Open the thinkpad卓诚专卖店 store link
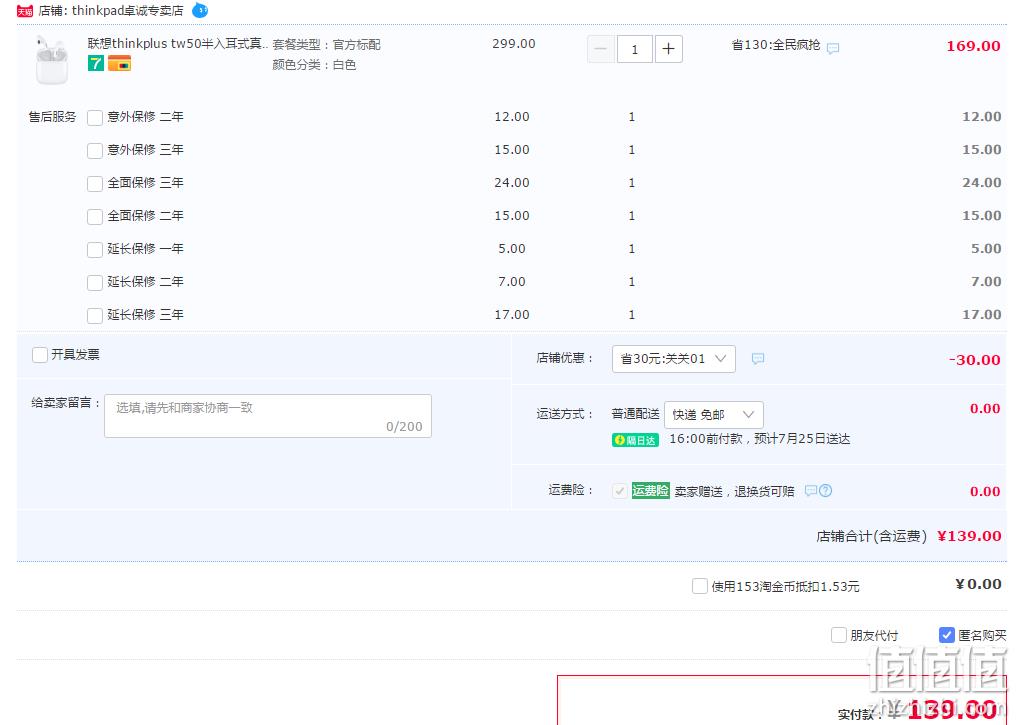The image size is (1017, 725). click(128, 11)
